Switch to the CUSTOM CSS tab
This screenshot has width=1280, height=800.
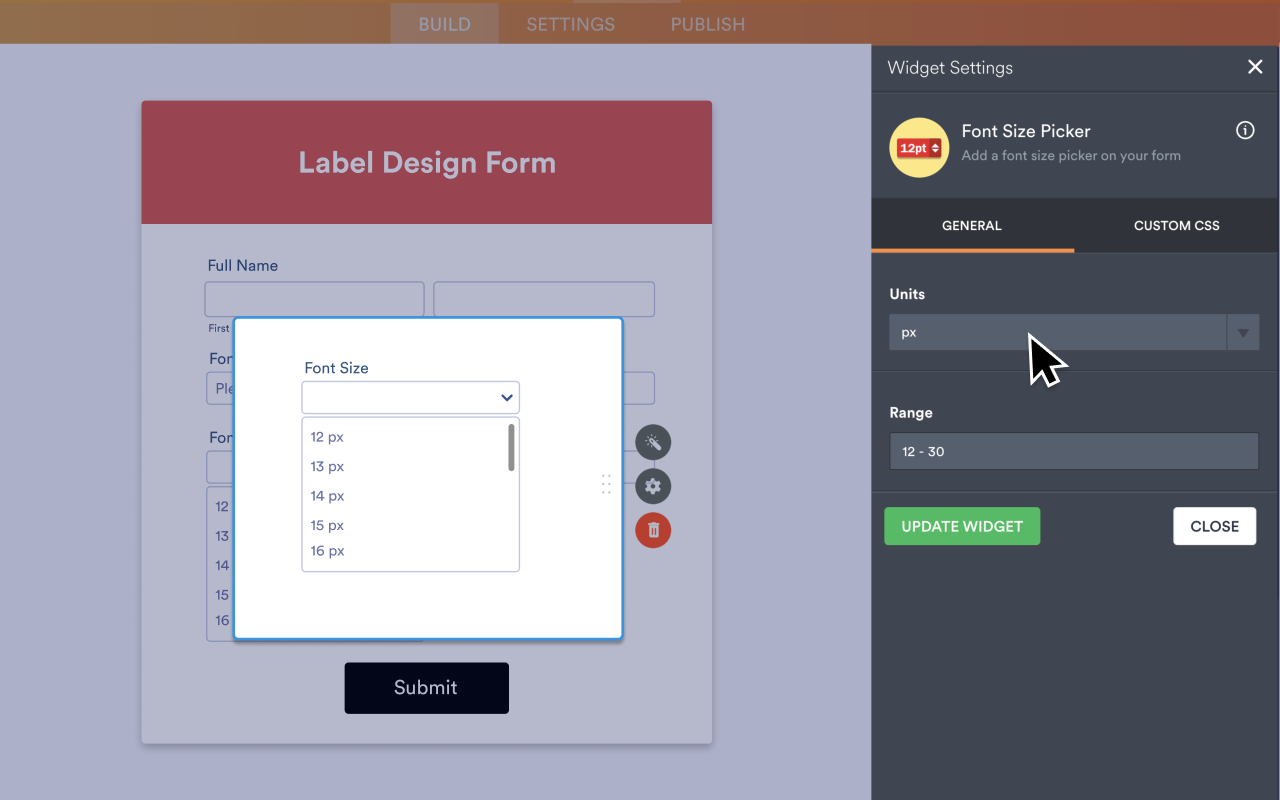1176,225
